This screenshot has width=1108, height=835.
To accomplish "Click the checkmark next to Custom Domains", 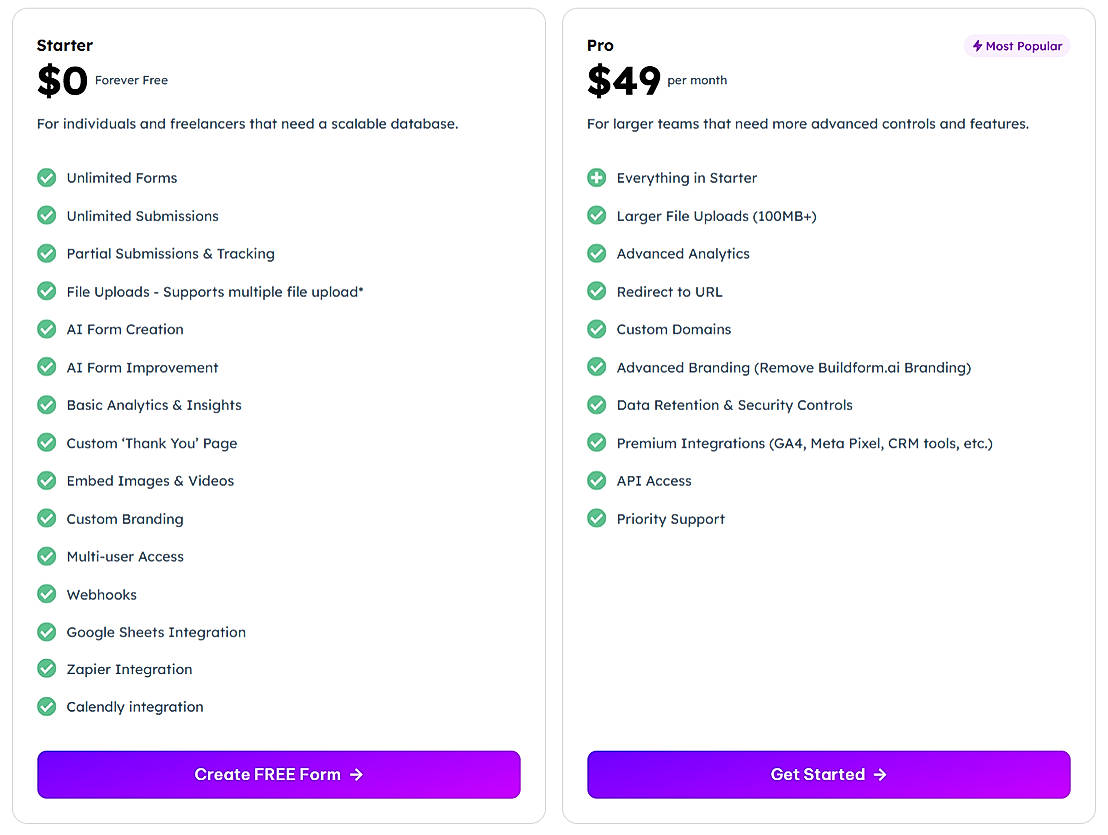I will [x=597, y=329].
